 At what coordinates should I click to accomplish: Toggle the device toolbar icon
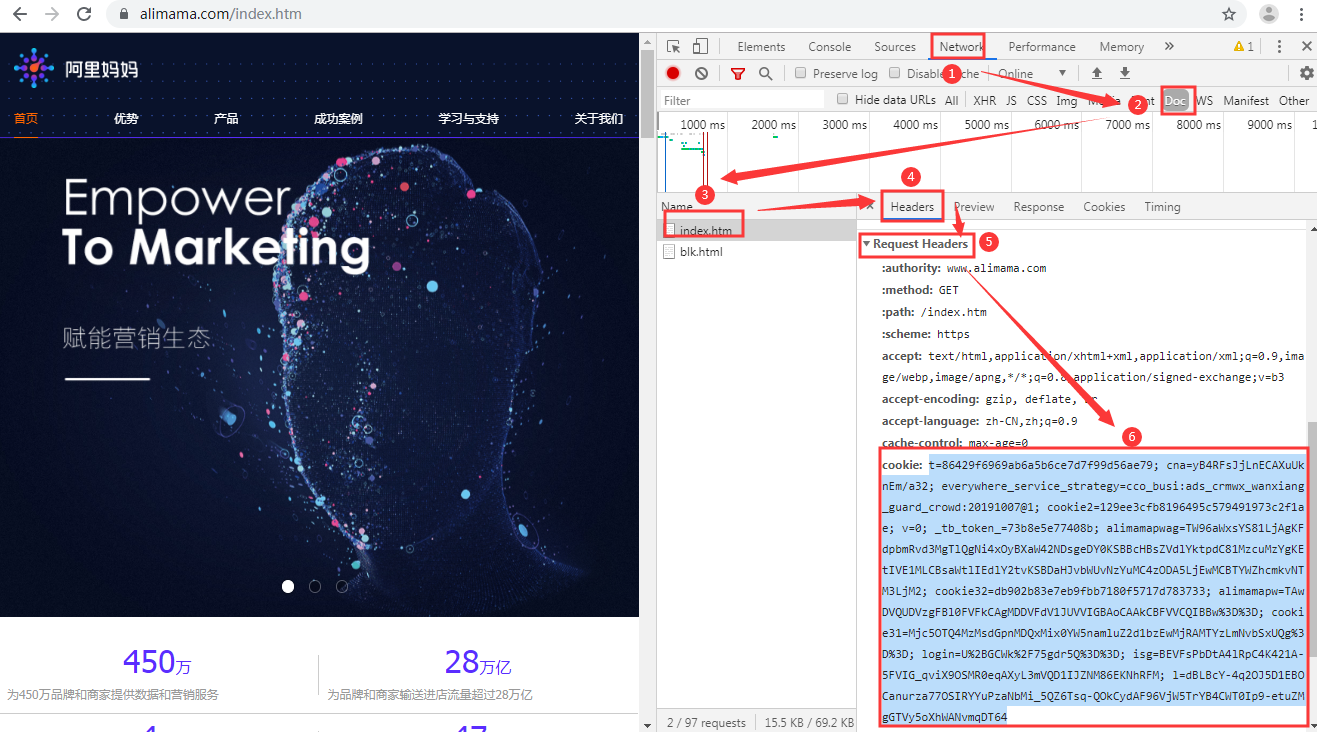(700, 46)
